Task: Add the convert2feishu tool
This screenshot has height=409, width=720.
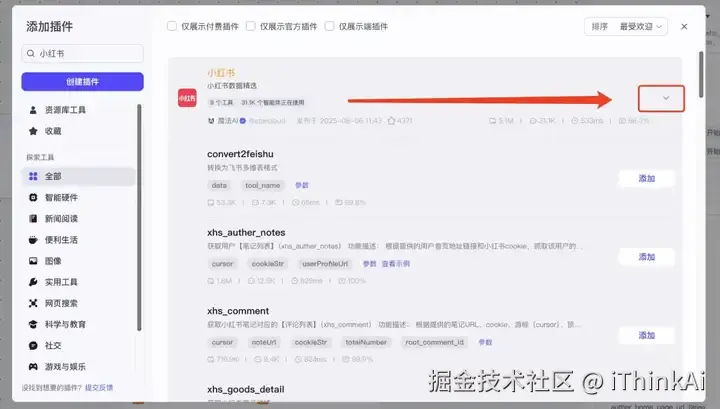Action: coord(647,179)
